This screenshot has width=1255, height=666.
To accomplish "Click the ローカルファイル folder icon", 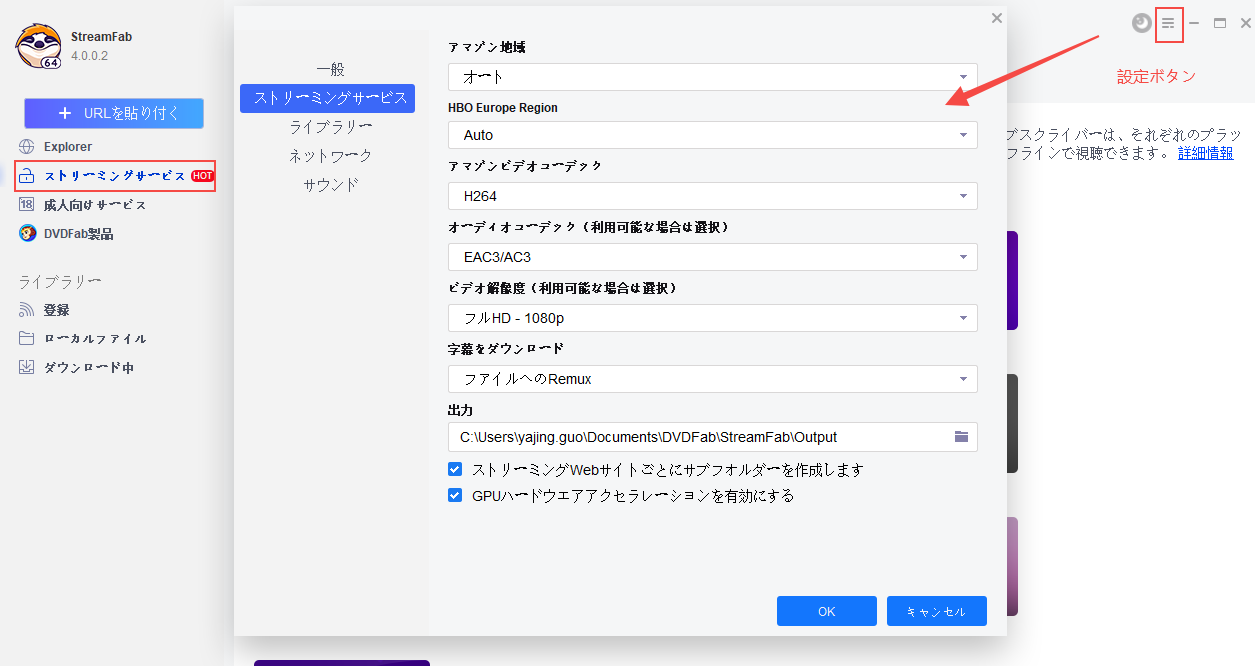I will pos(26,338).
